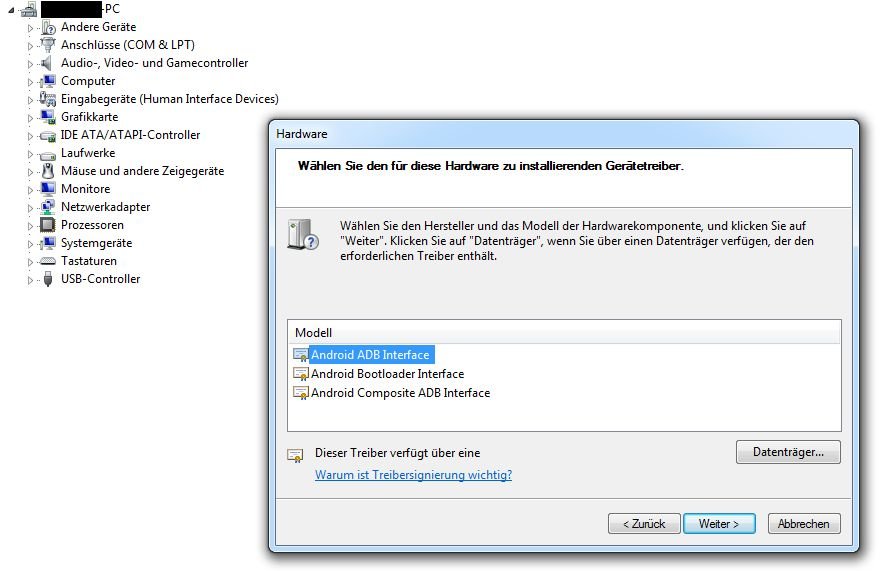Select the Prozessoren tree label
Screen dimensions: 882x571
pyautogui.click(x=92, y=225)
